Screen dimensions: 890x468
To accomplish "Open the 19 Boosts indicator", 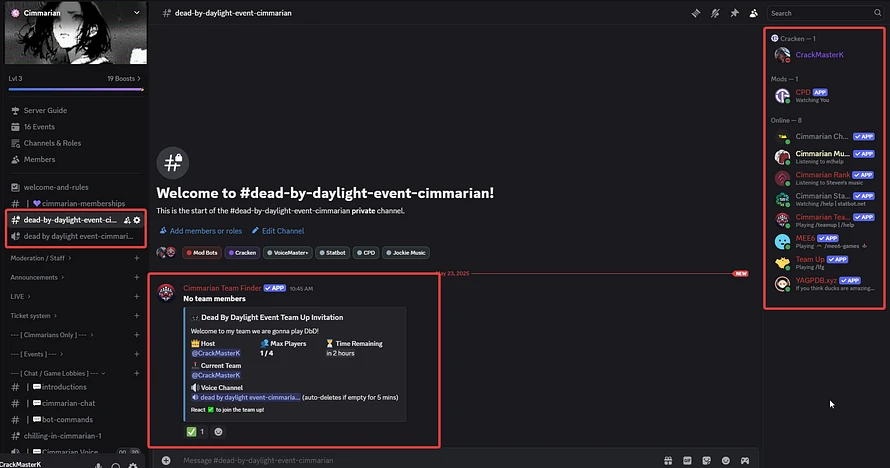I will [x=124, y=78].
